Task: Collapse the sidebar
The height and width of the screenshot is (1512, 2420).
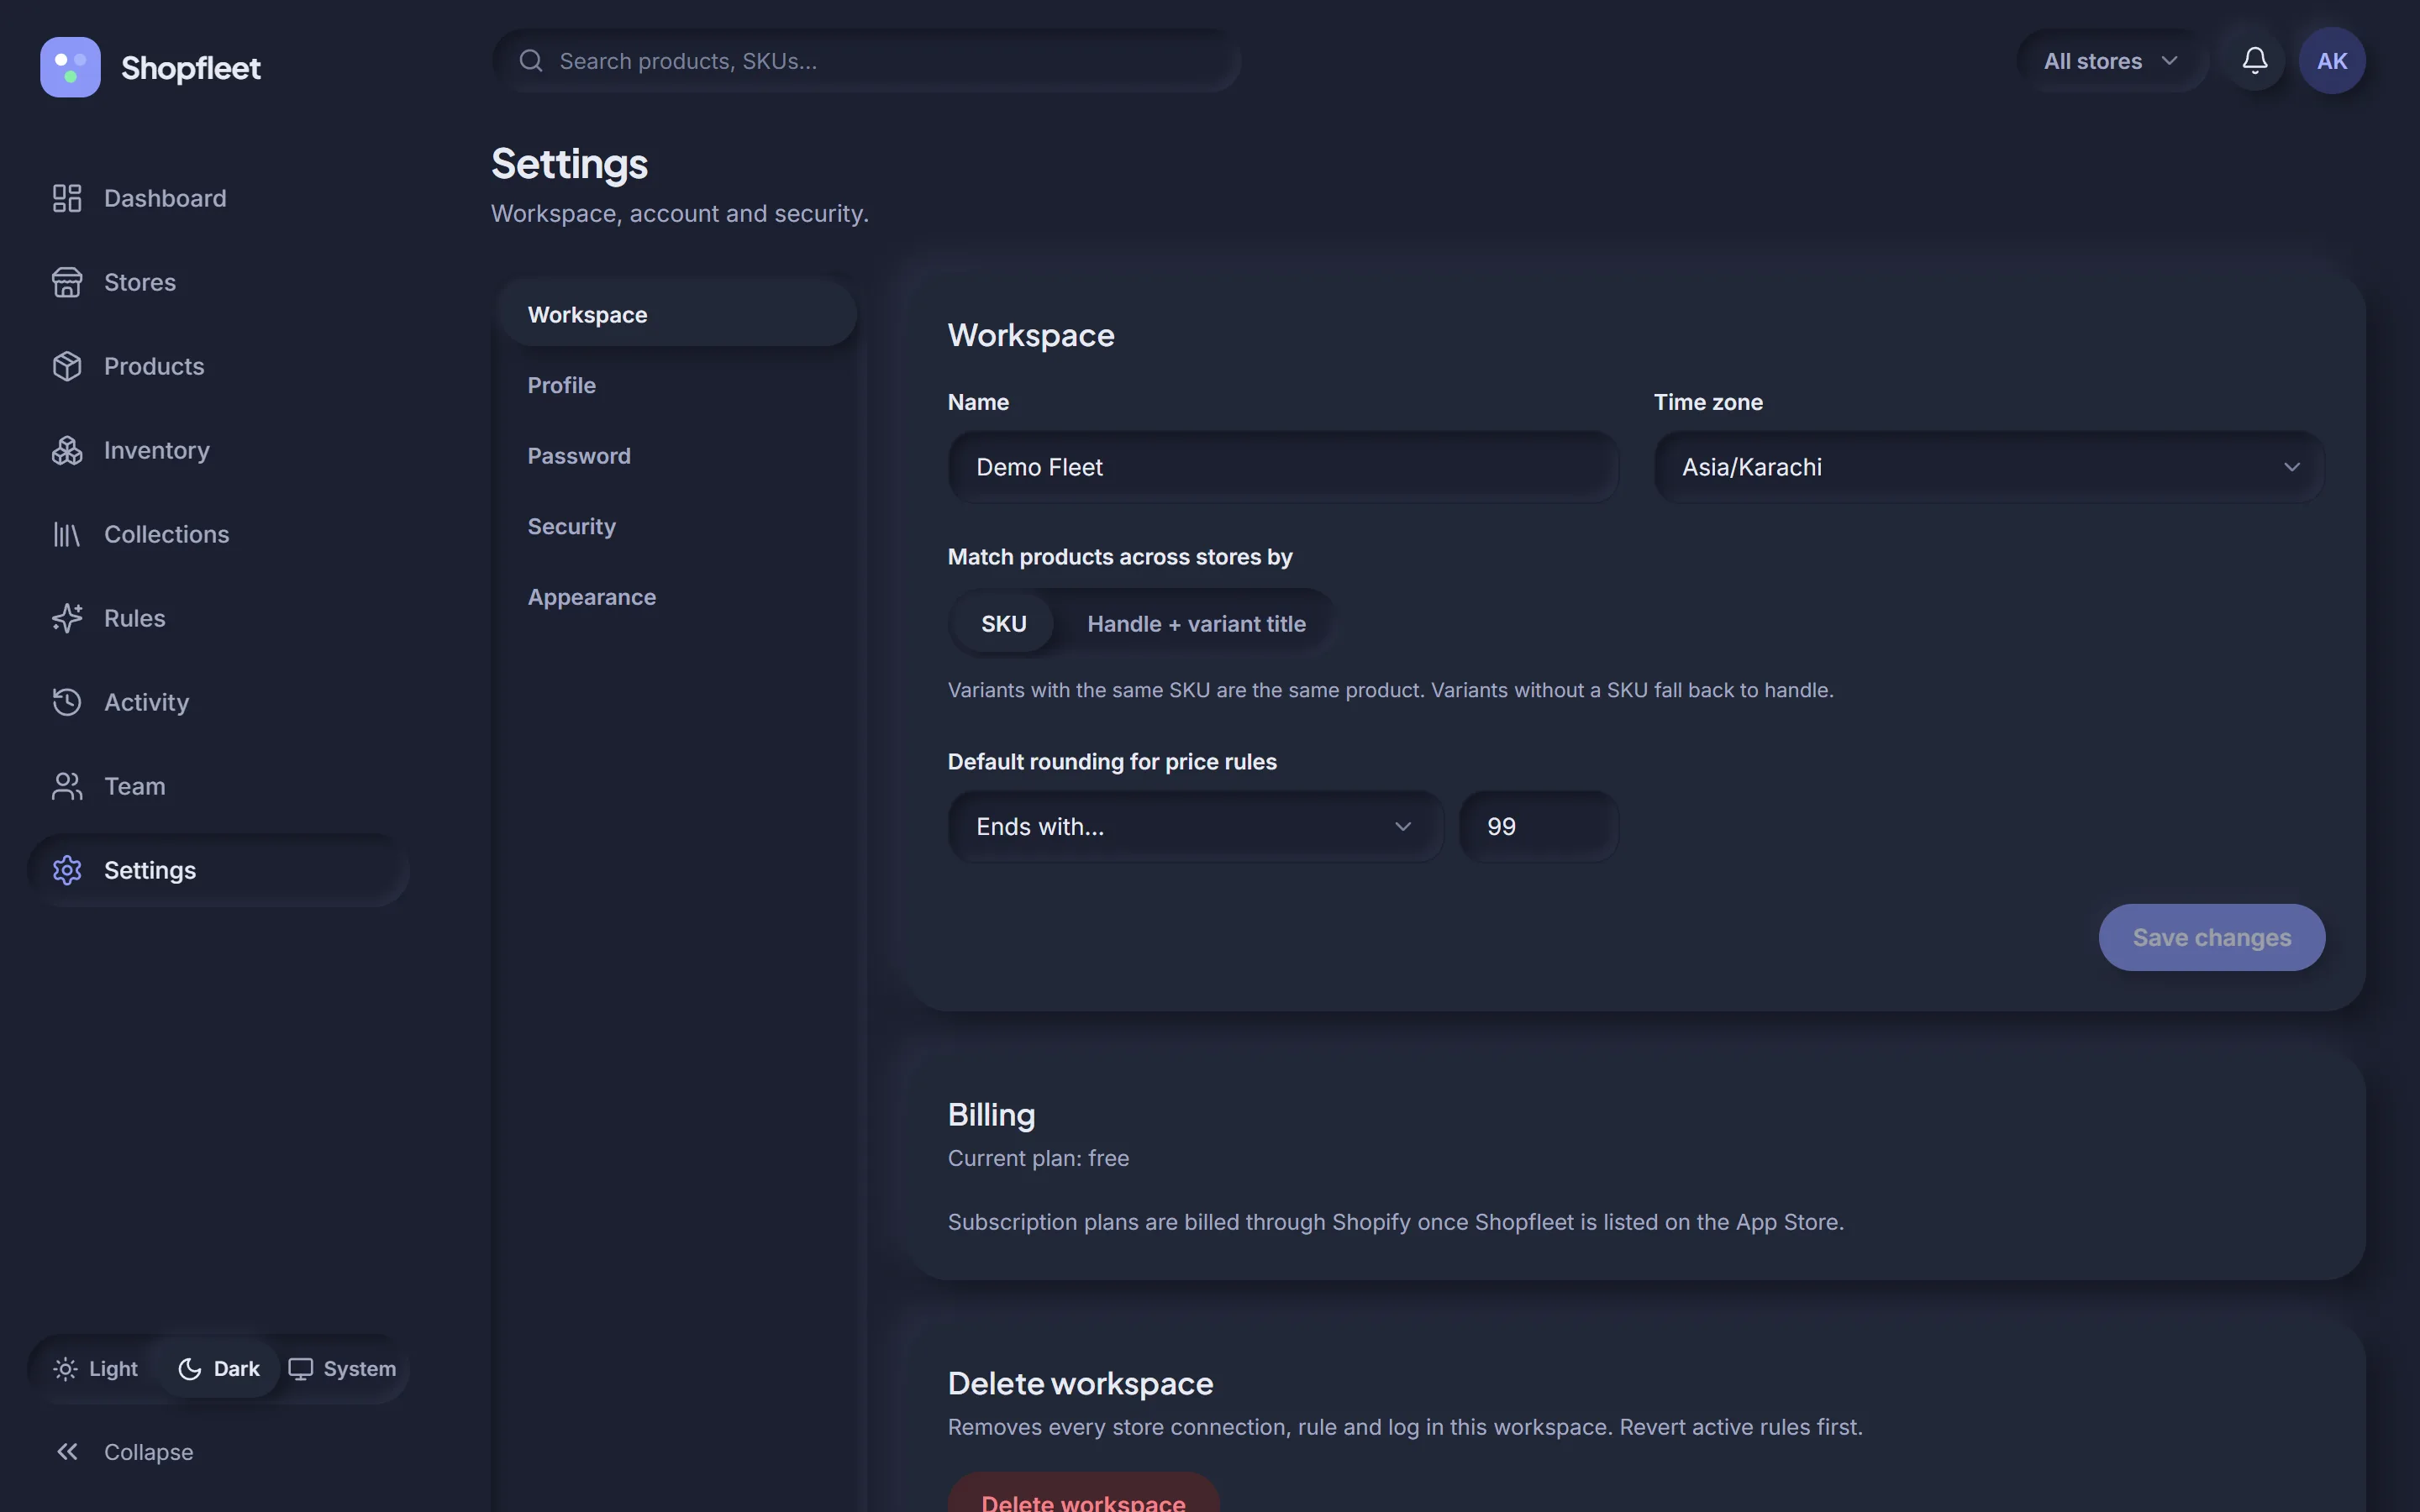Action: 218,1452
